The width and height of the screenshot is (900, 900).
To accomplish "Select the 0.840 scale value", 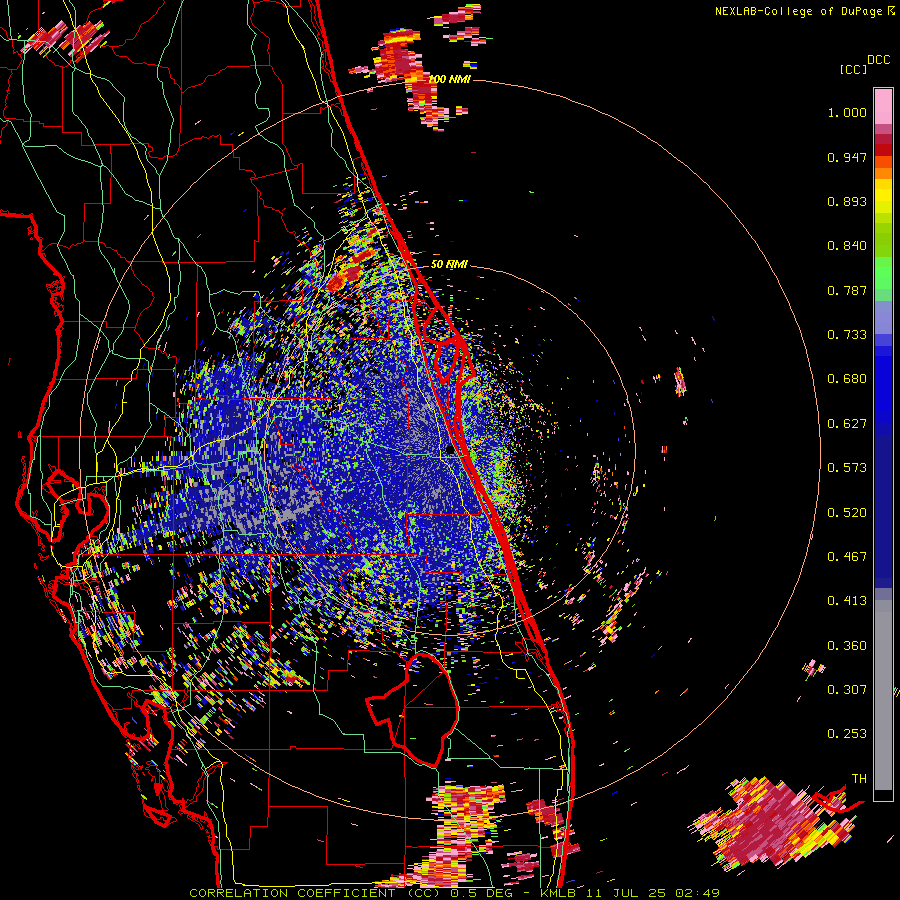I will point(847,246).
